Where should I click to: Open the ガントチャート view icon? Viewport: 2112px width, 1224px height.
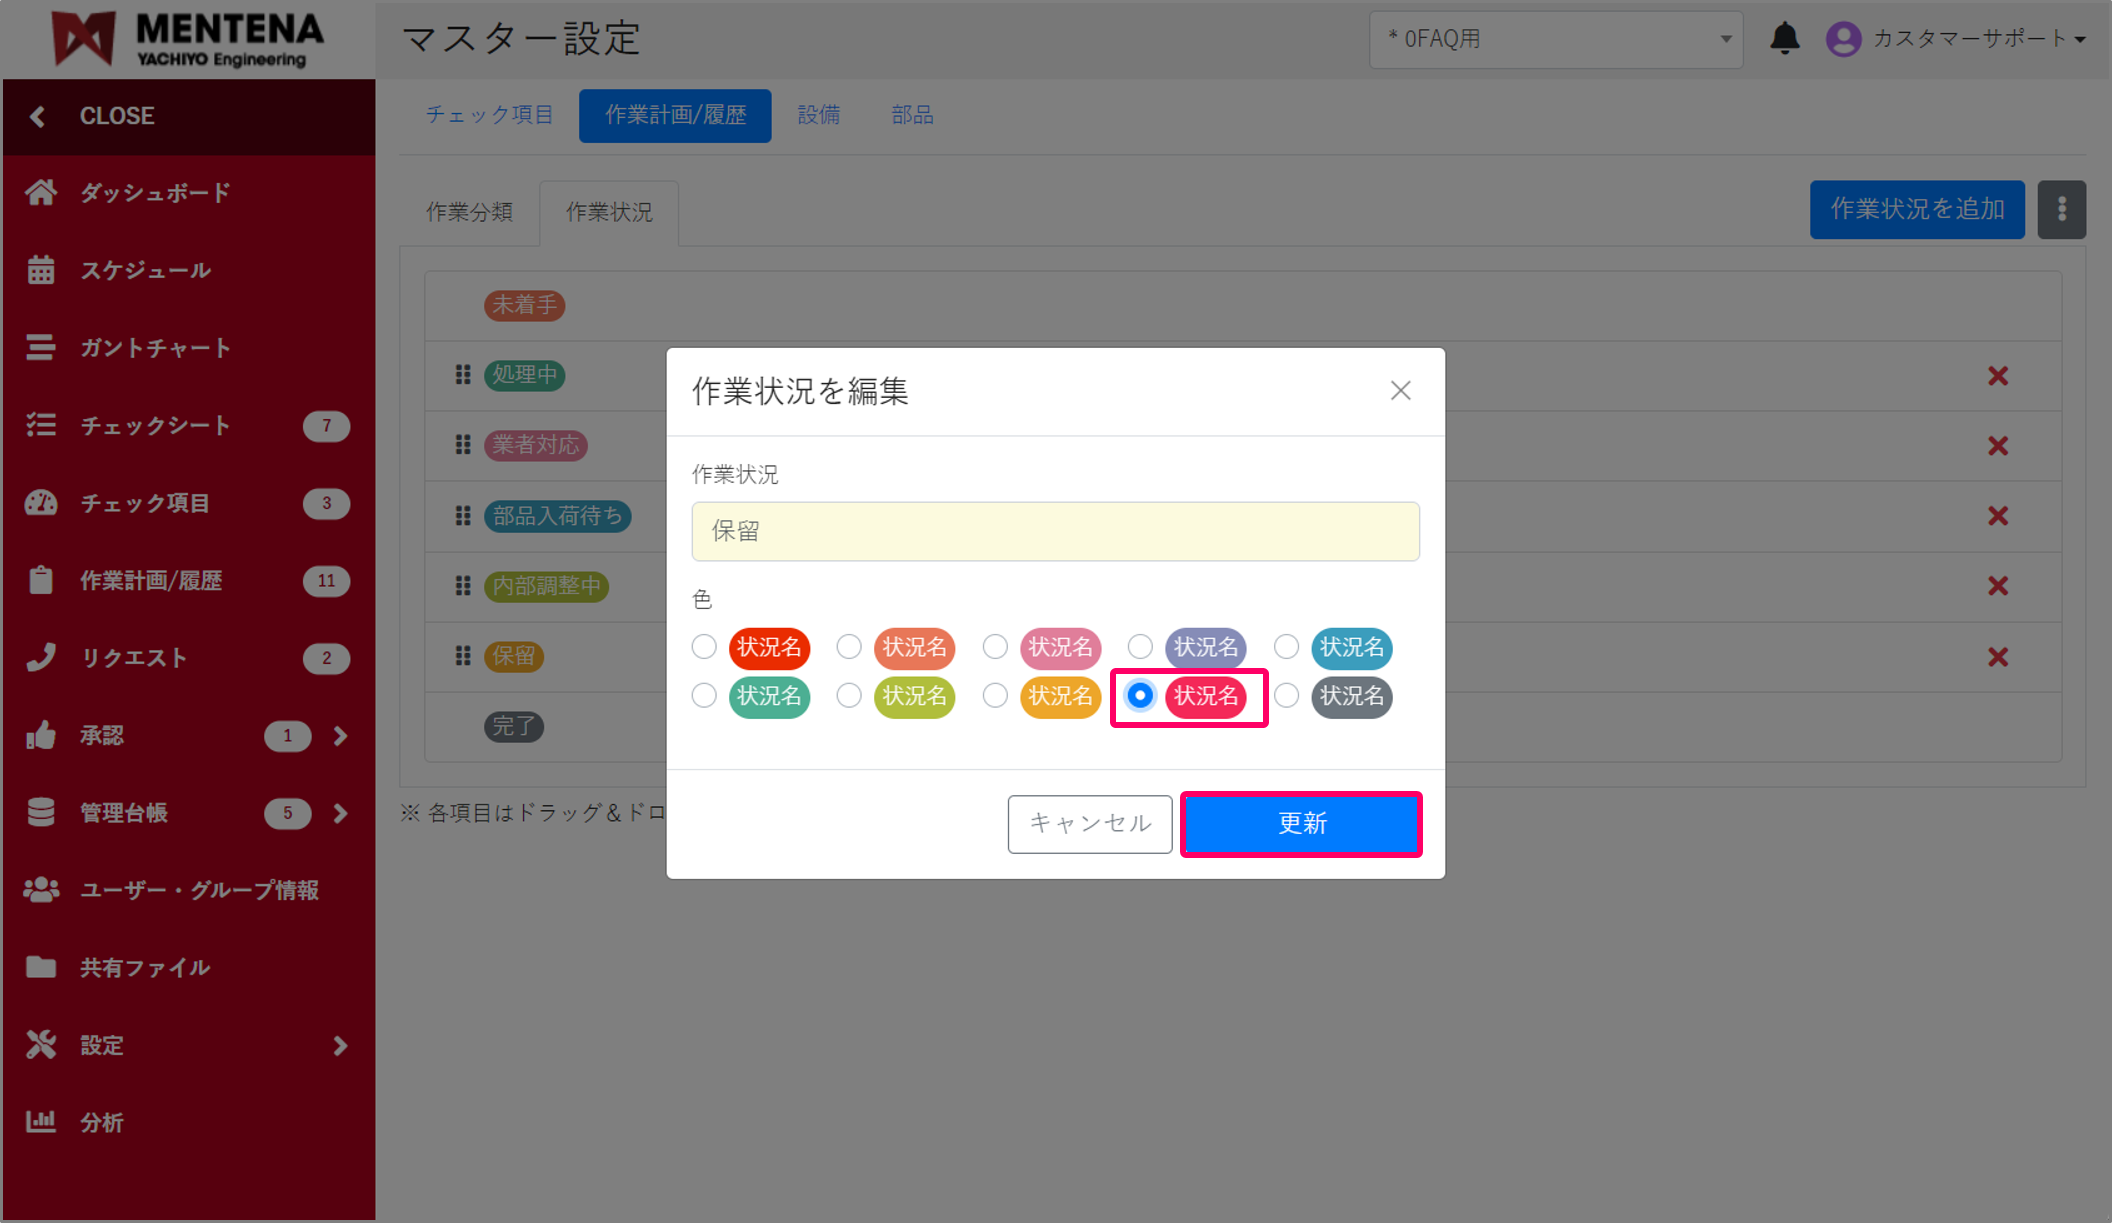(x=41, y=347)
